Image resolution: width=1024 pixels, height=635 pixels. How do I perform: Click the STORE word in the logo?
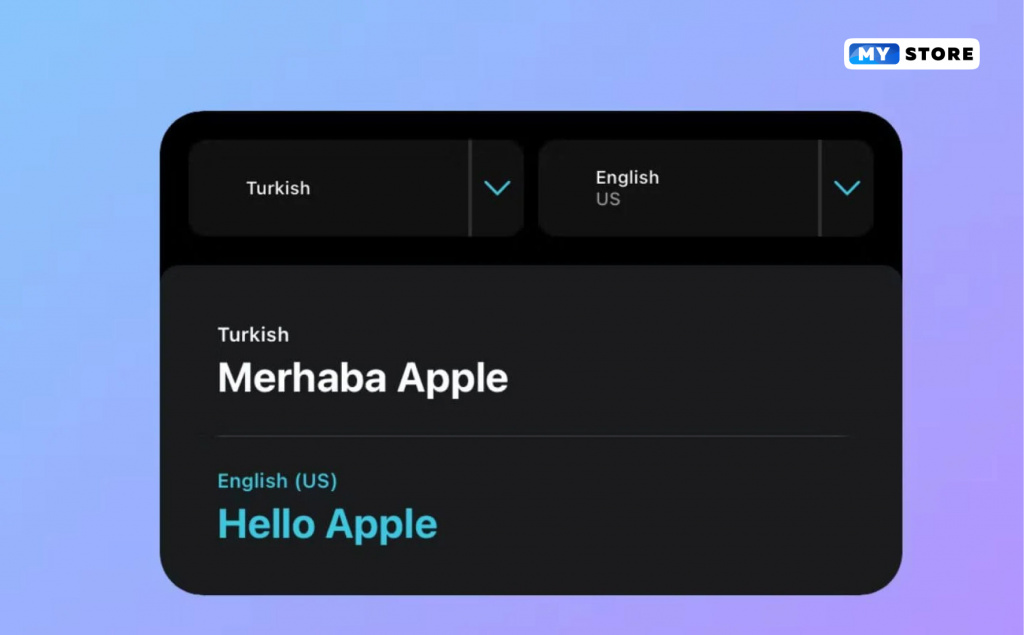939,54
